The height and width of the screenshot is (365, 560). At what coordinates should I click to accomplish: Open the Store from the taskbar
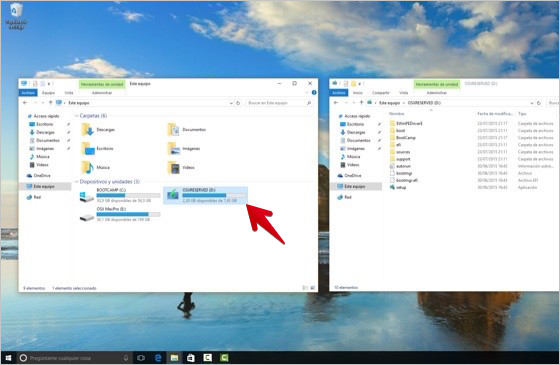(x=191, y=358)
